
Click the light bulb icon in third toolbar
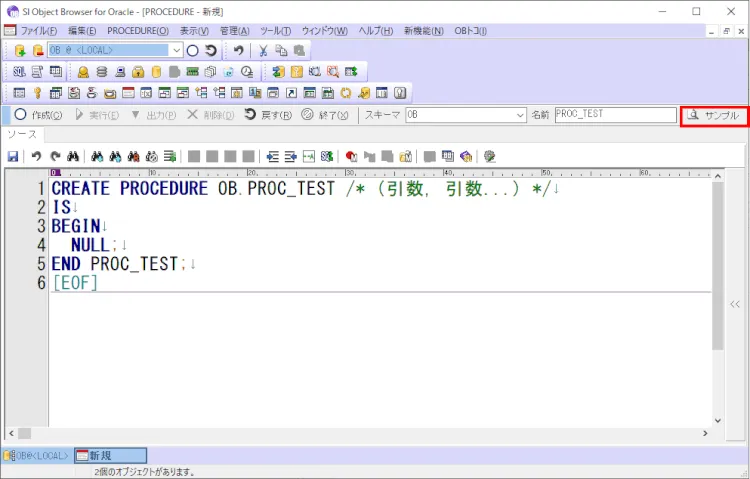point(400,93)
